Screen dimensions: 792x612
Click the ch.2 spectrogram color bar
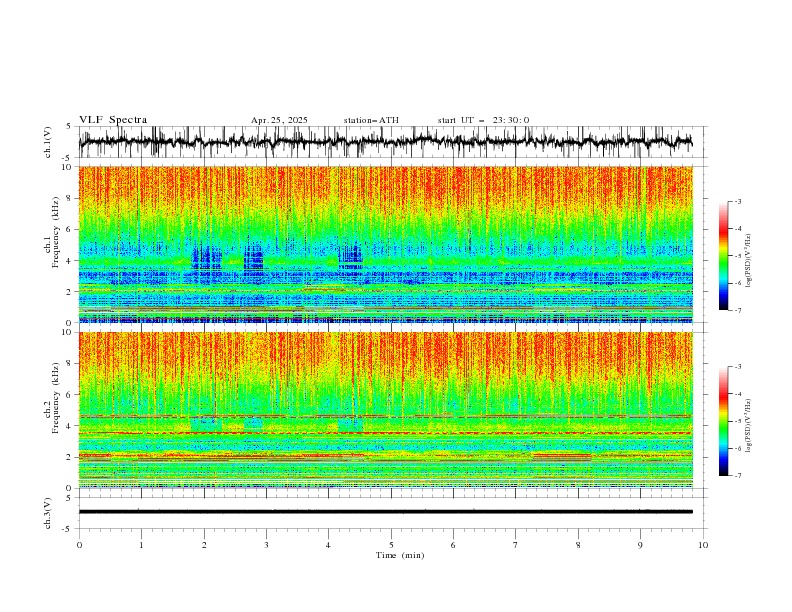723,421
